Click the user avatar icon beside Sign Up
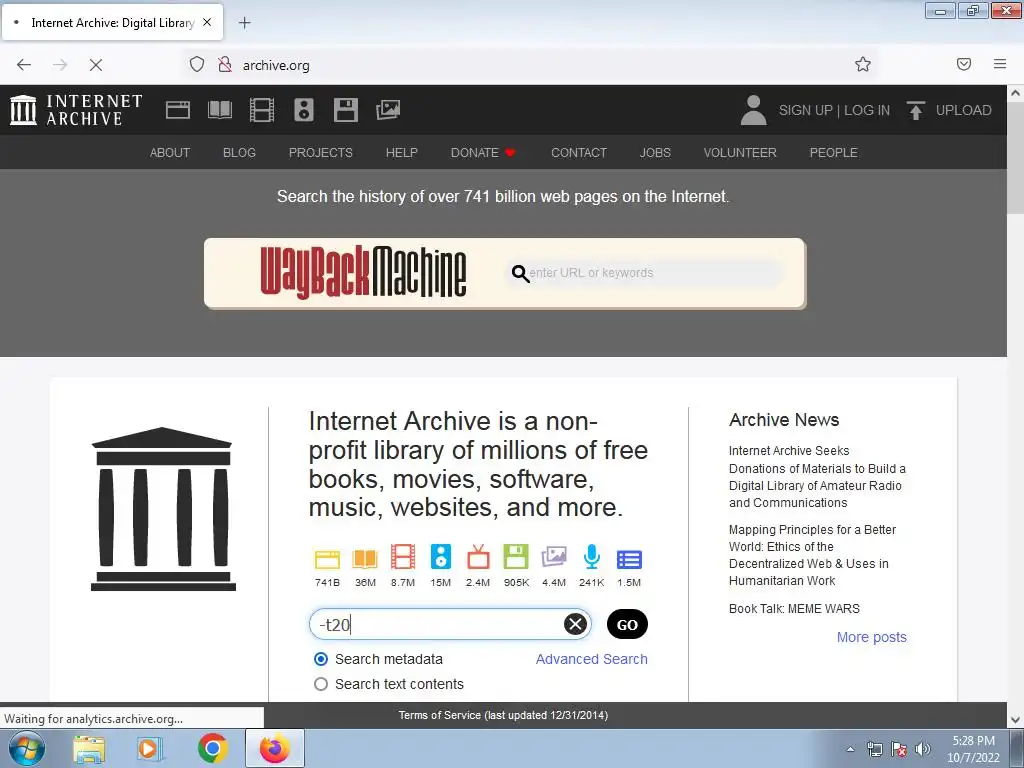The width and height of the screenshot is (1024, 768). (753, 110)
